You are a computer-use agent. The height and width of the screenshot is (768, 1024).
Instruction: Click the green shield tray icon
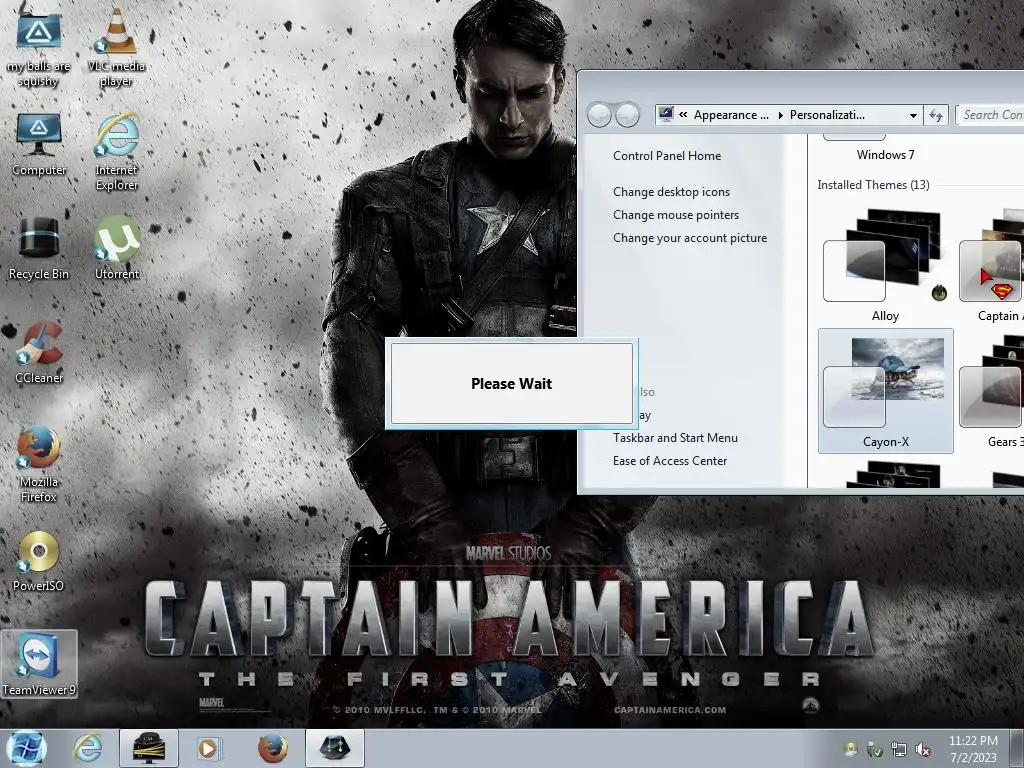pyautogui.click(x=874, y=750)
